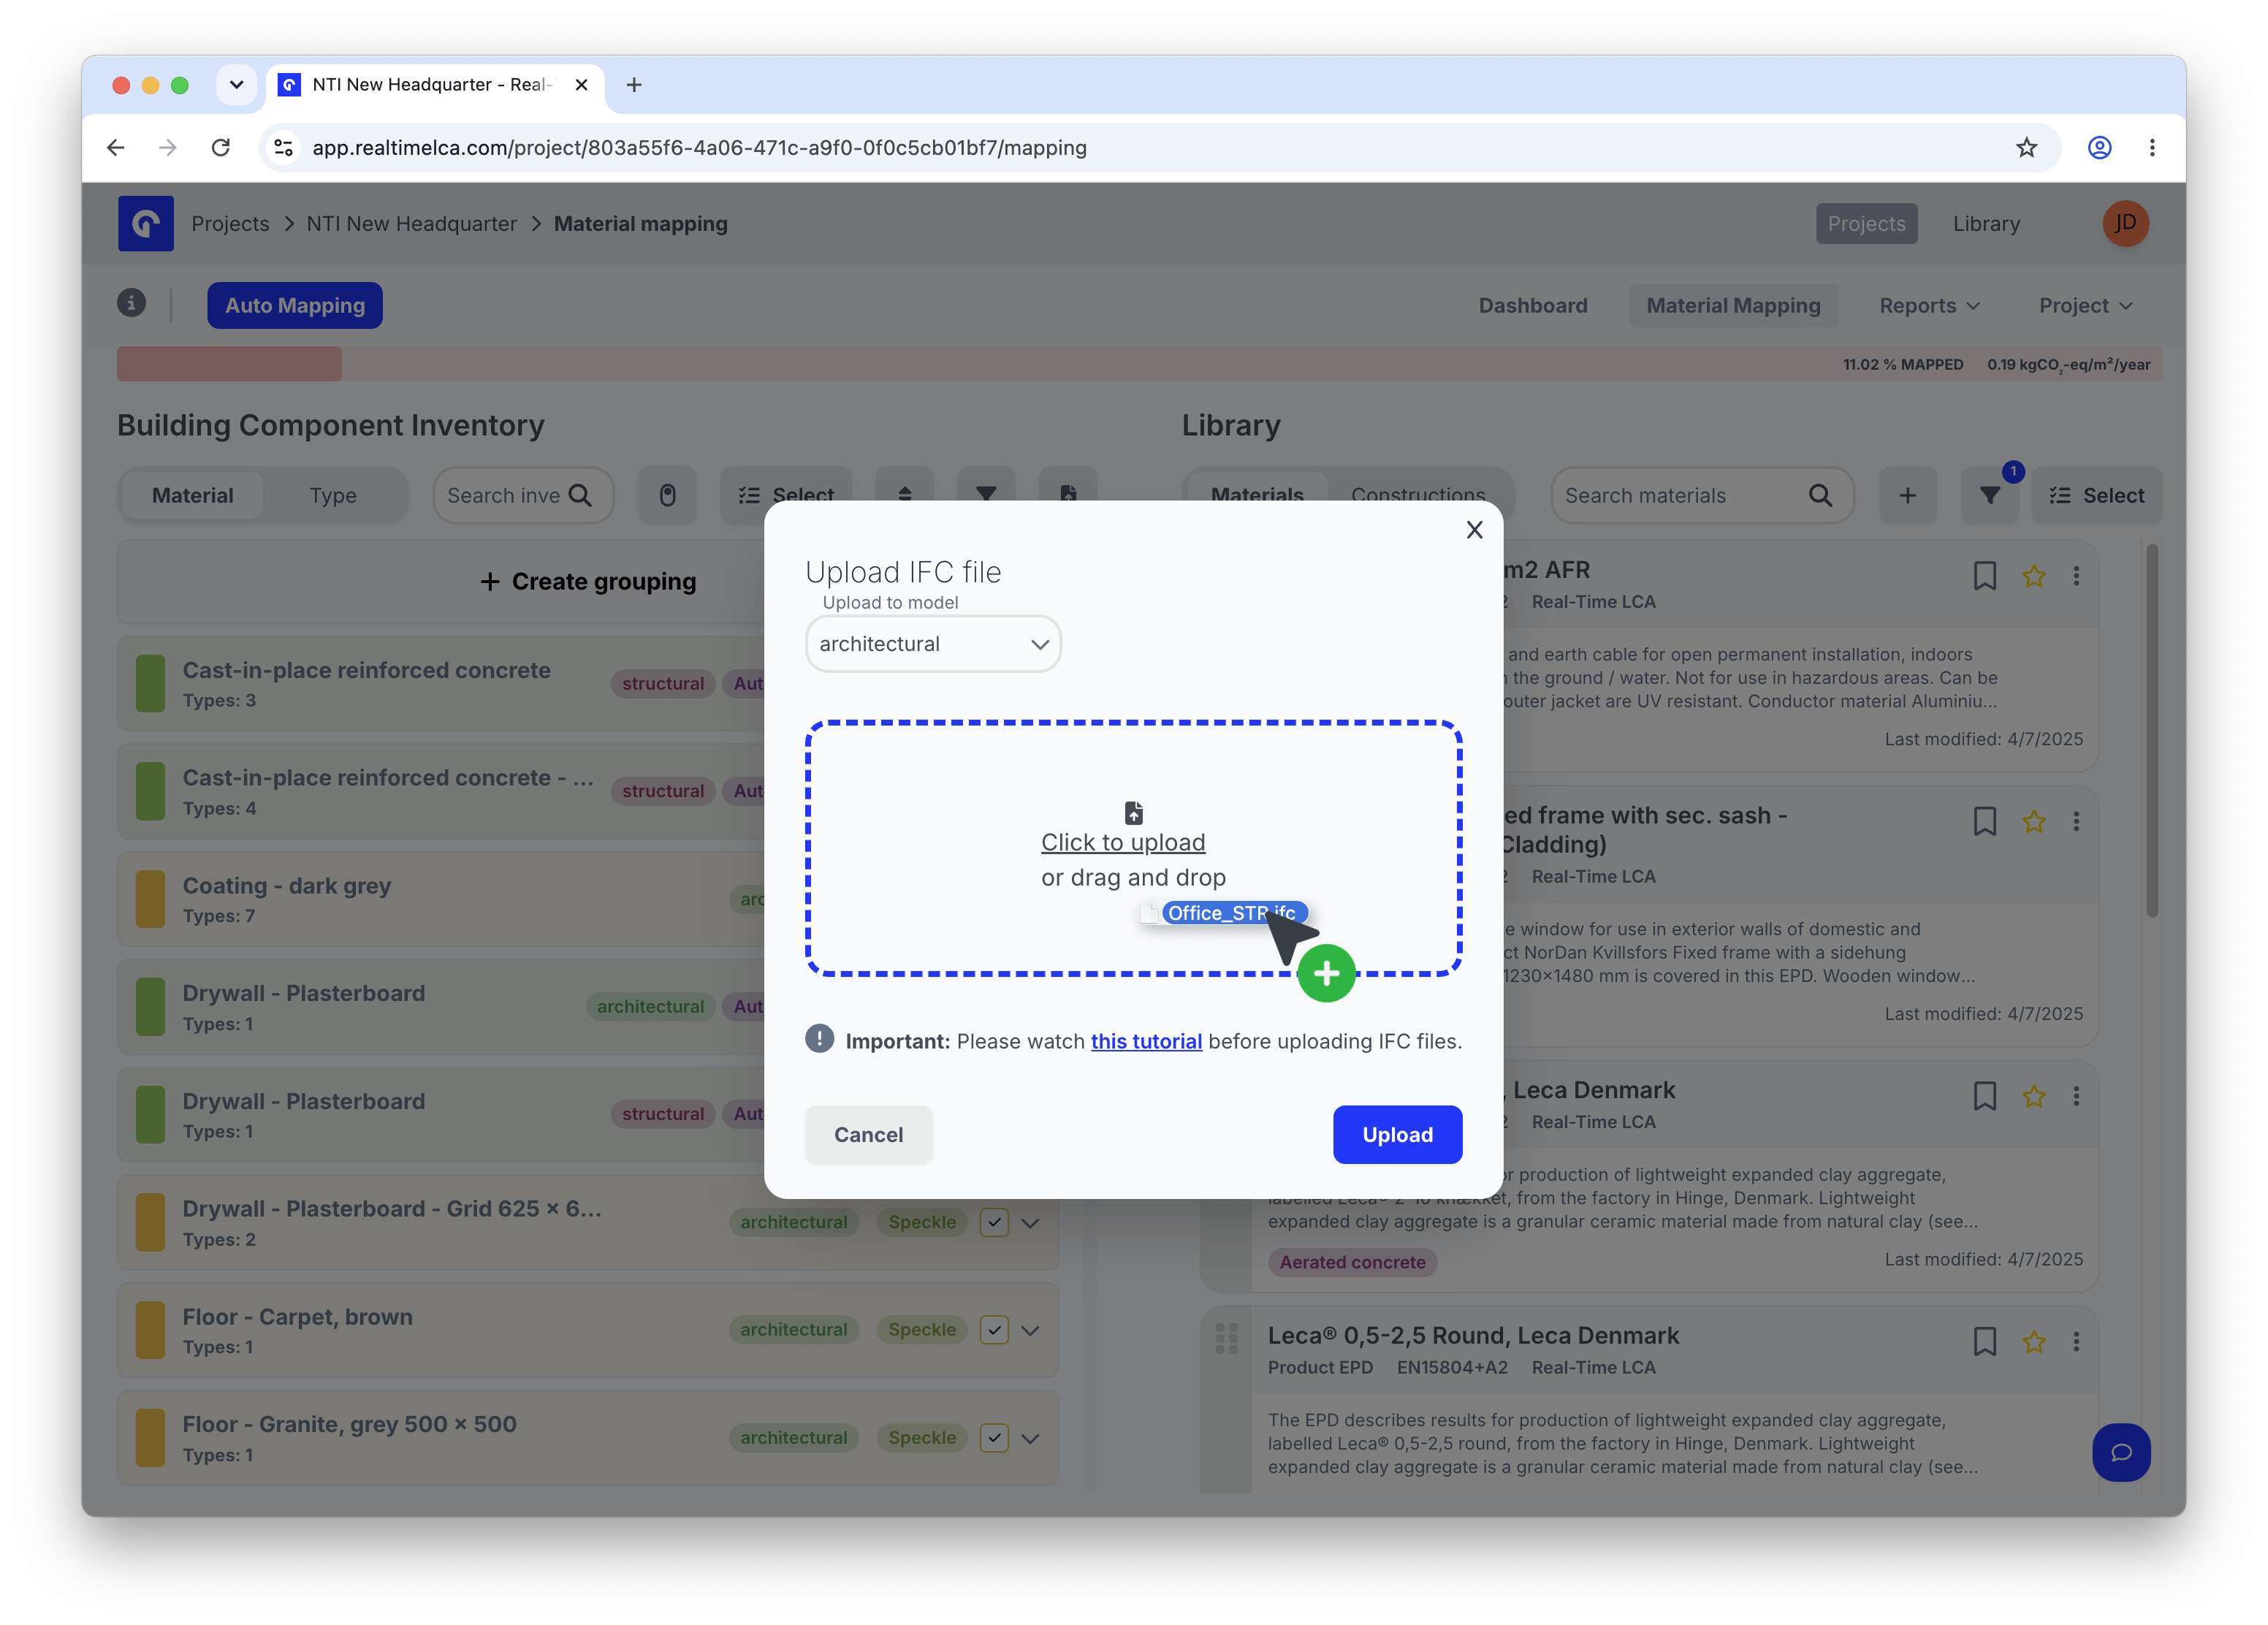Switch inventory view to Material
Screen dimensions: 2268x1625
click(192, 495)
